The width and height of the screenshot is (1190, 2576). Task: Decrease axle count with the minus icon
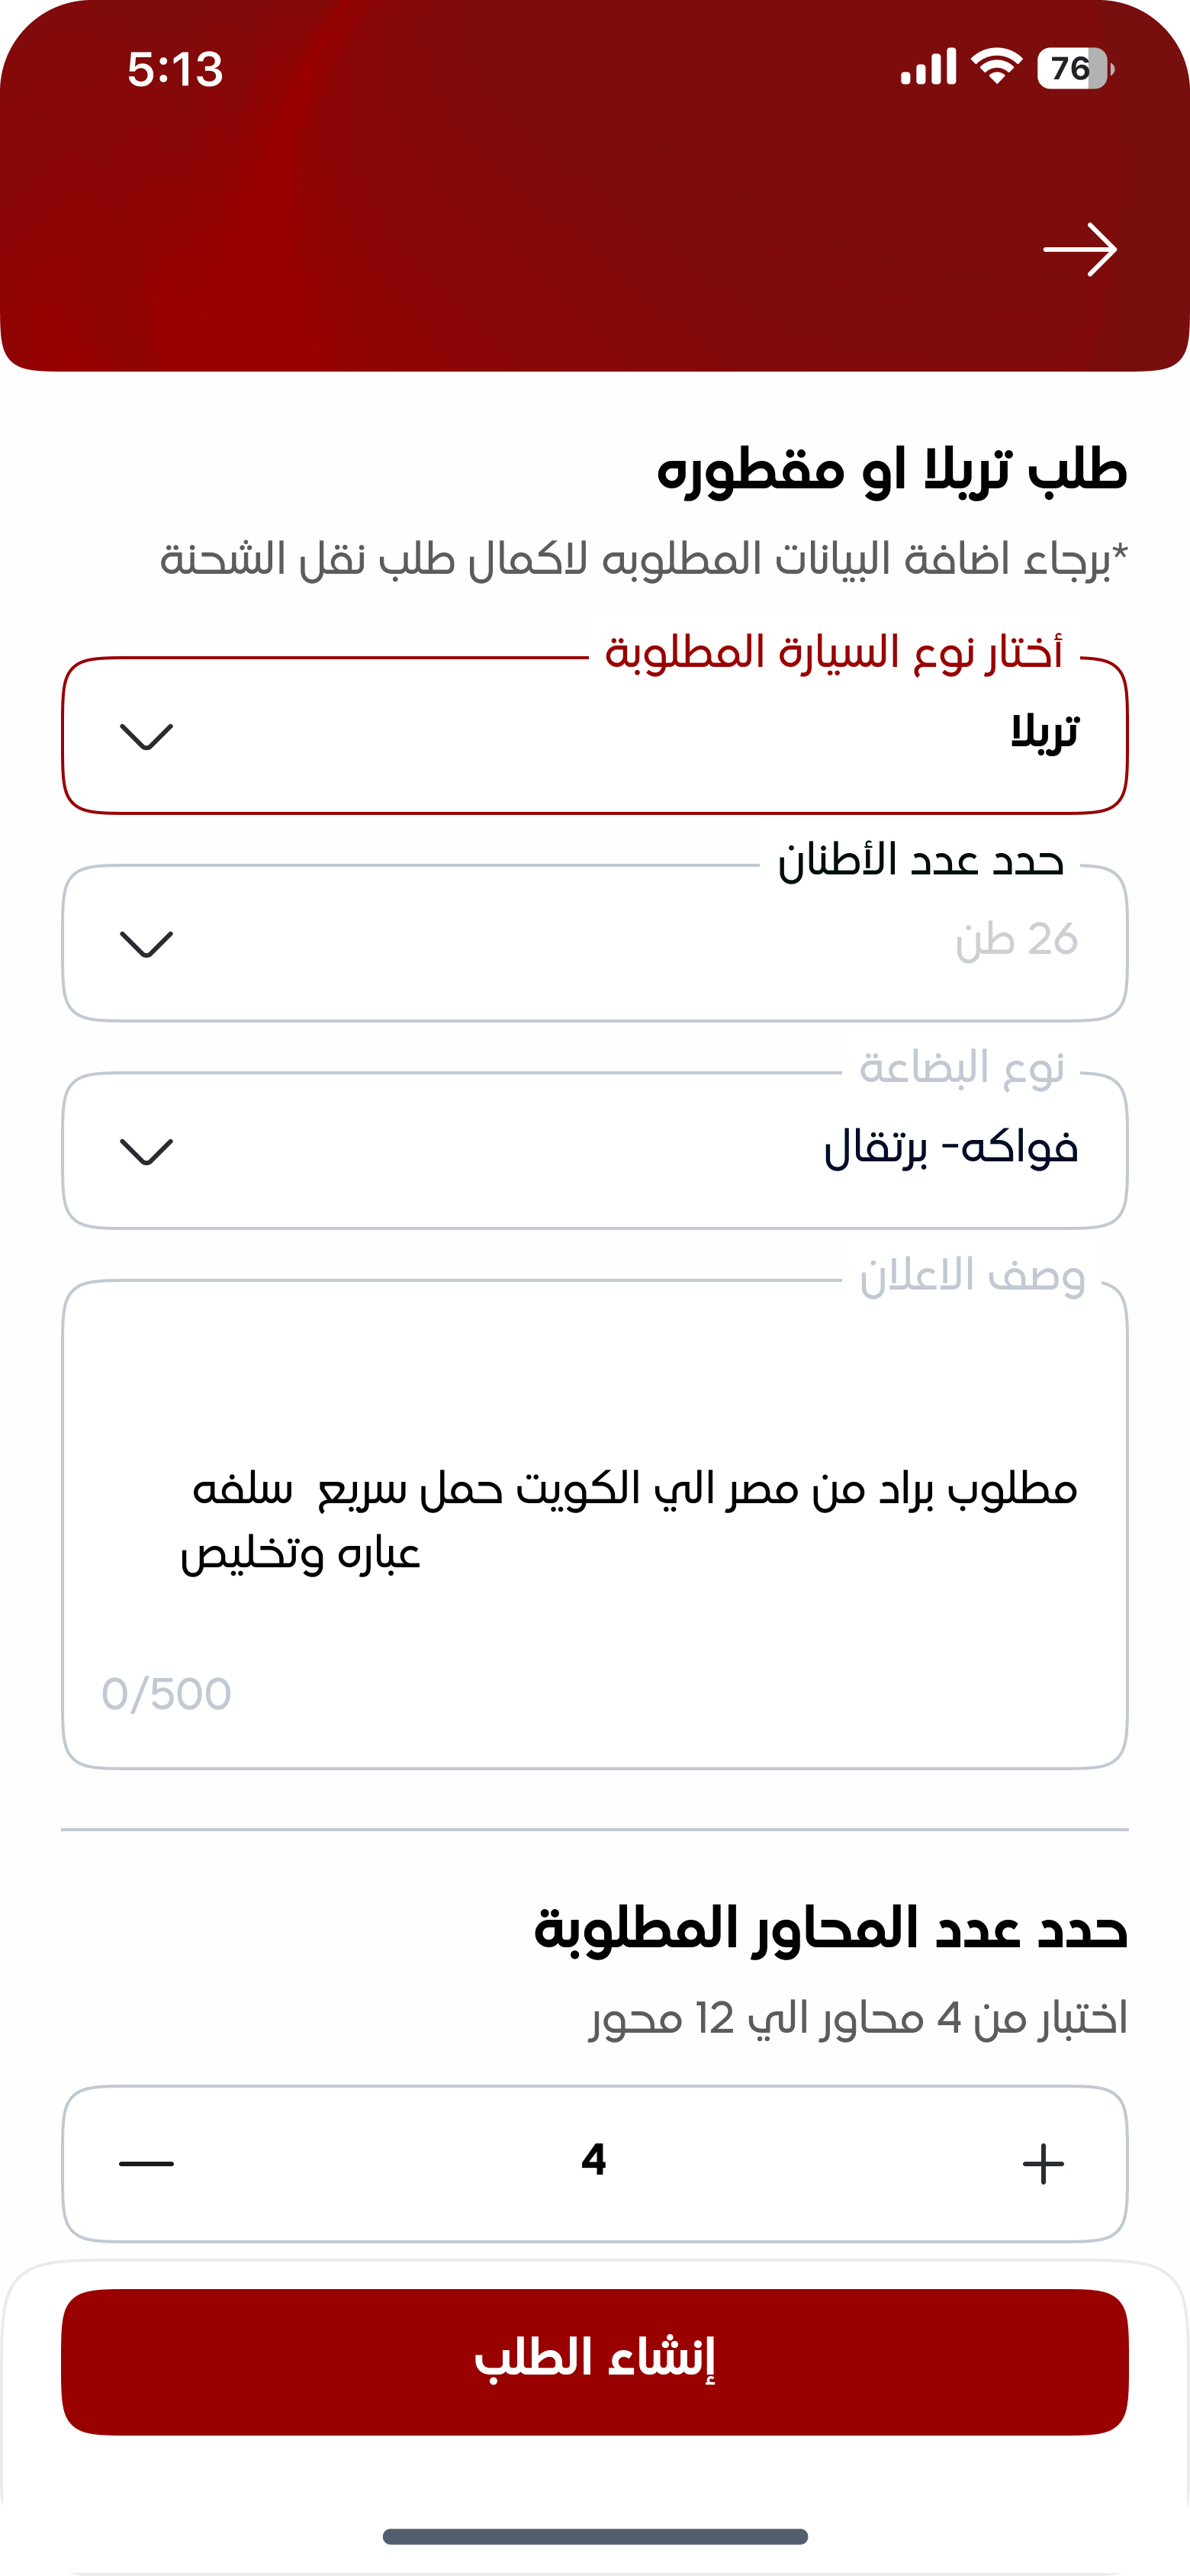tap(146, 2164)
